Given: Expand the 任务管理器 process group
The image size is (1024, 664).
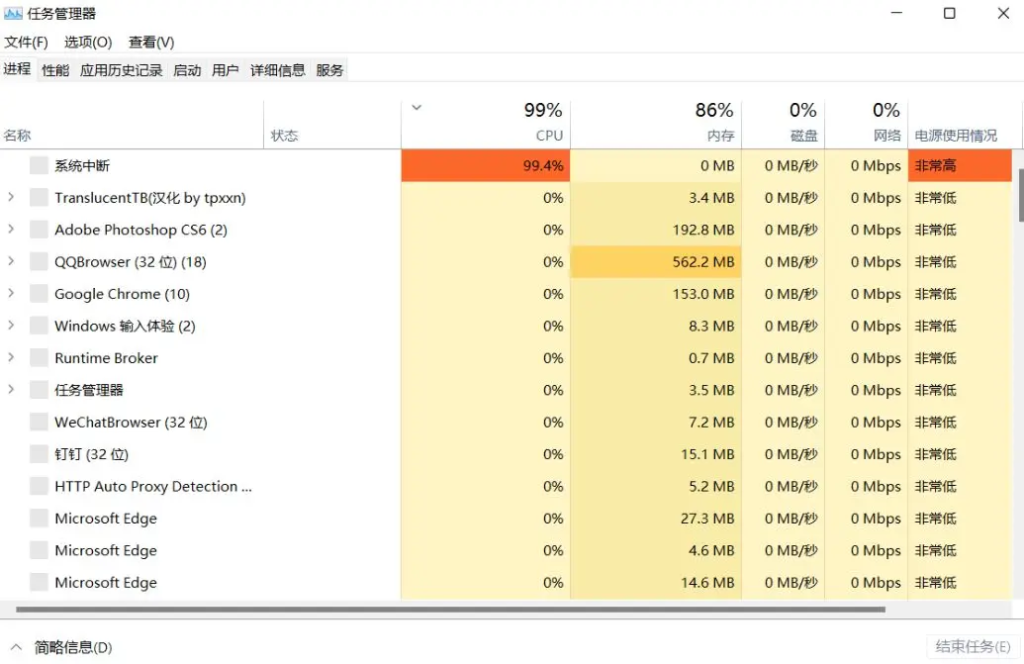Looking at the screenshot, I should (11, 388).
